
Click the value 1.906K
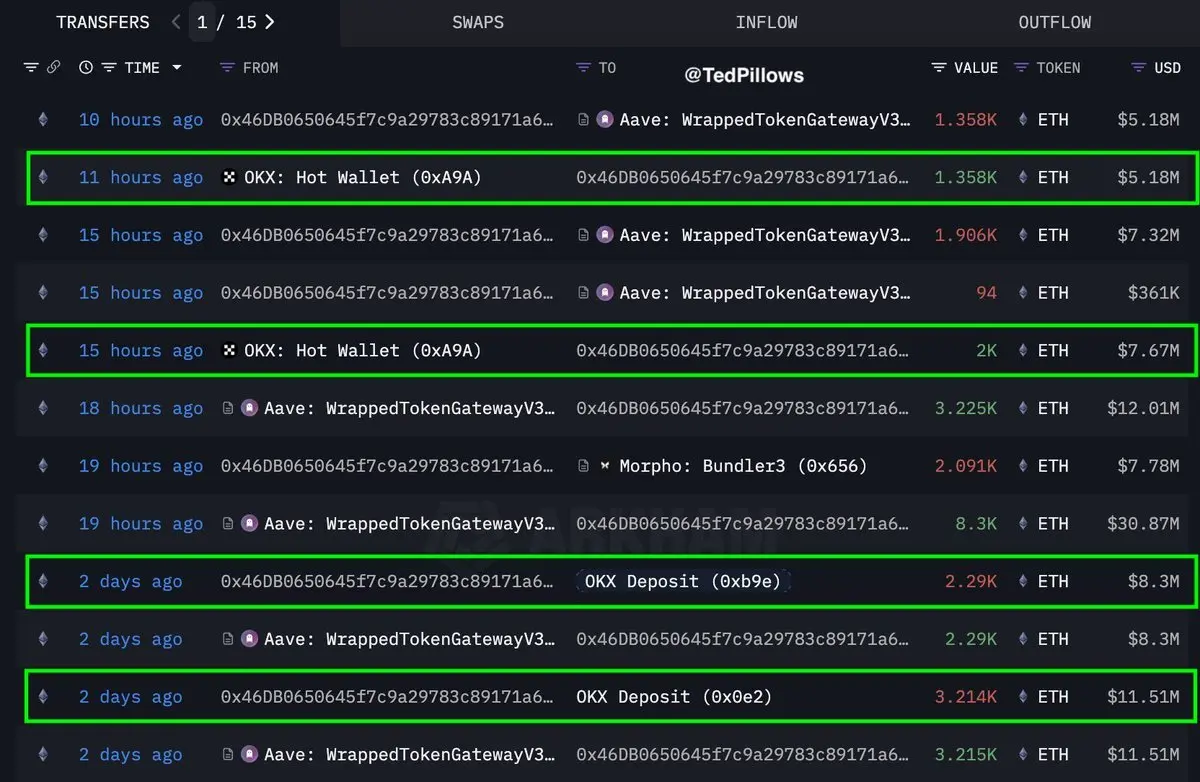(x=966, y=236)
